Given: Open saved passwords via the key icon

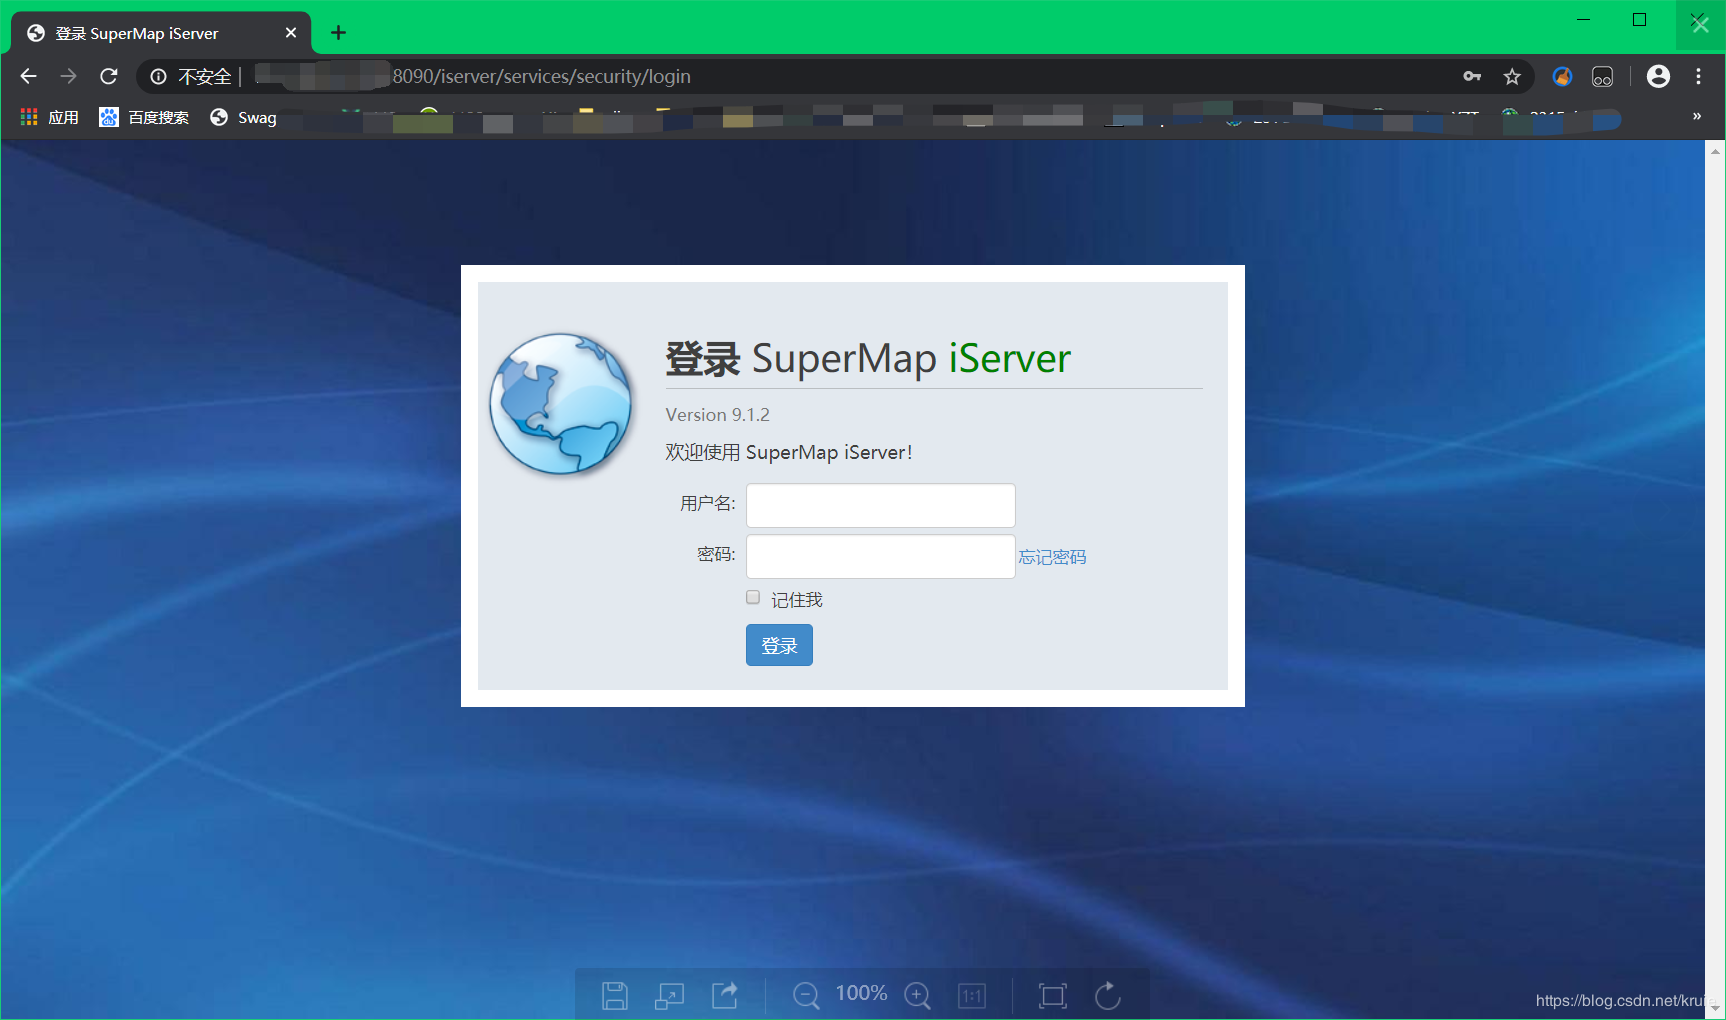Looking at the screenshot, I should (1472, 76).
